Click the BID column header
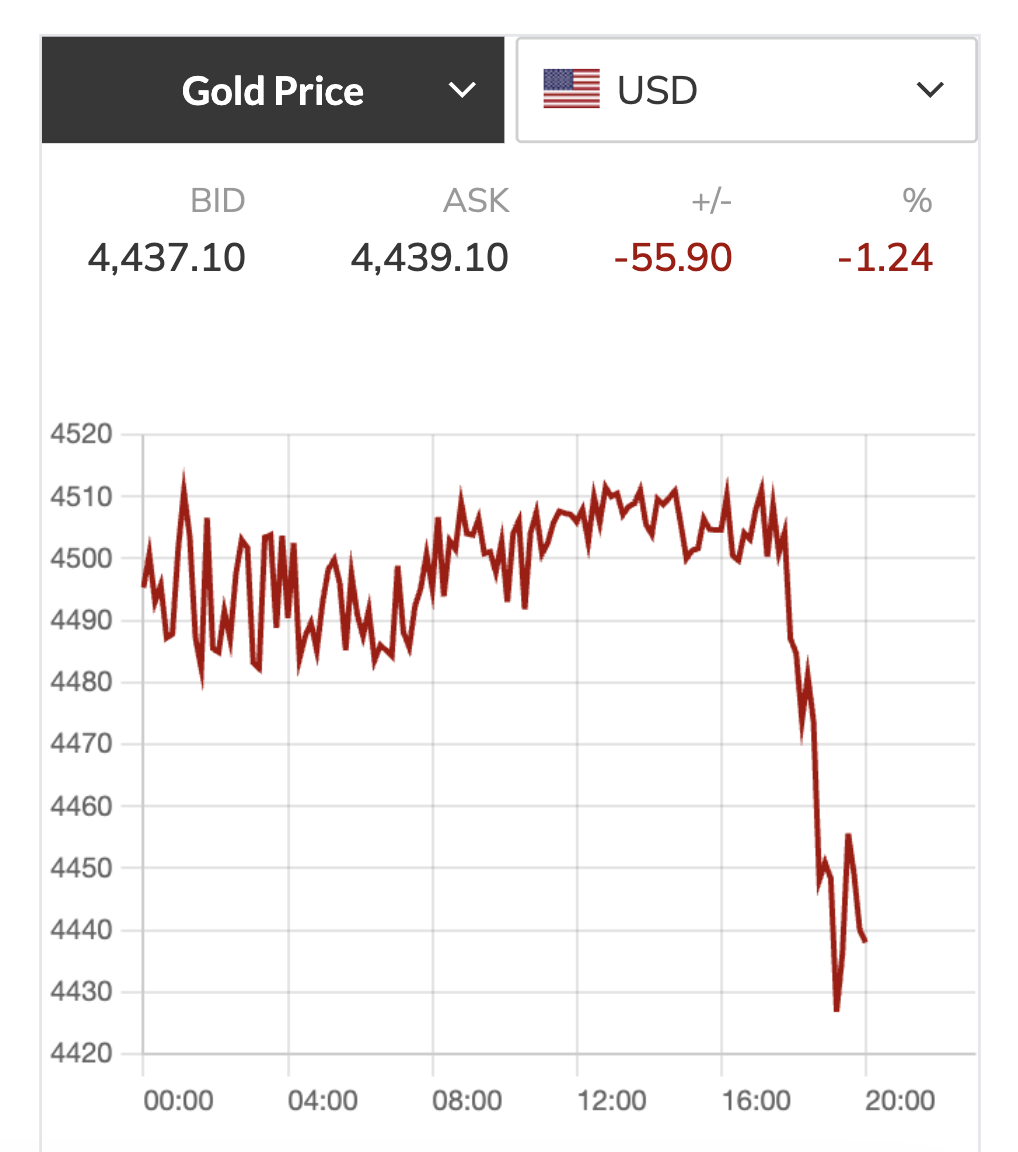Image resolution: width=1018 pixels, height=1152 pixels. [217, 201]
